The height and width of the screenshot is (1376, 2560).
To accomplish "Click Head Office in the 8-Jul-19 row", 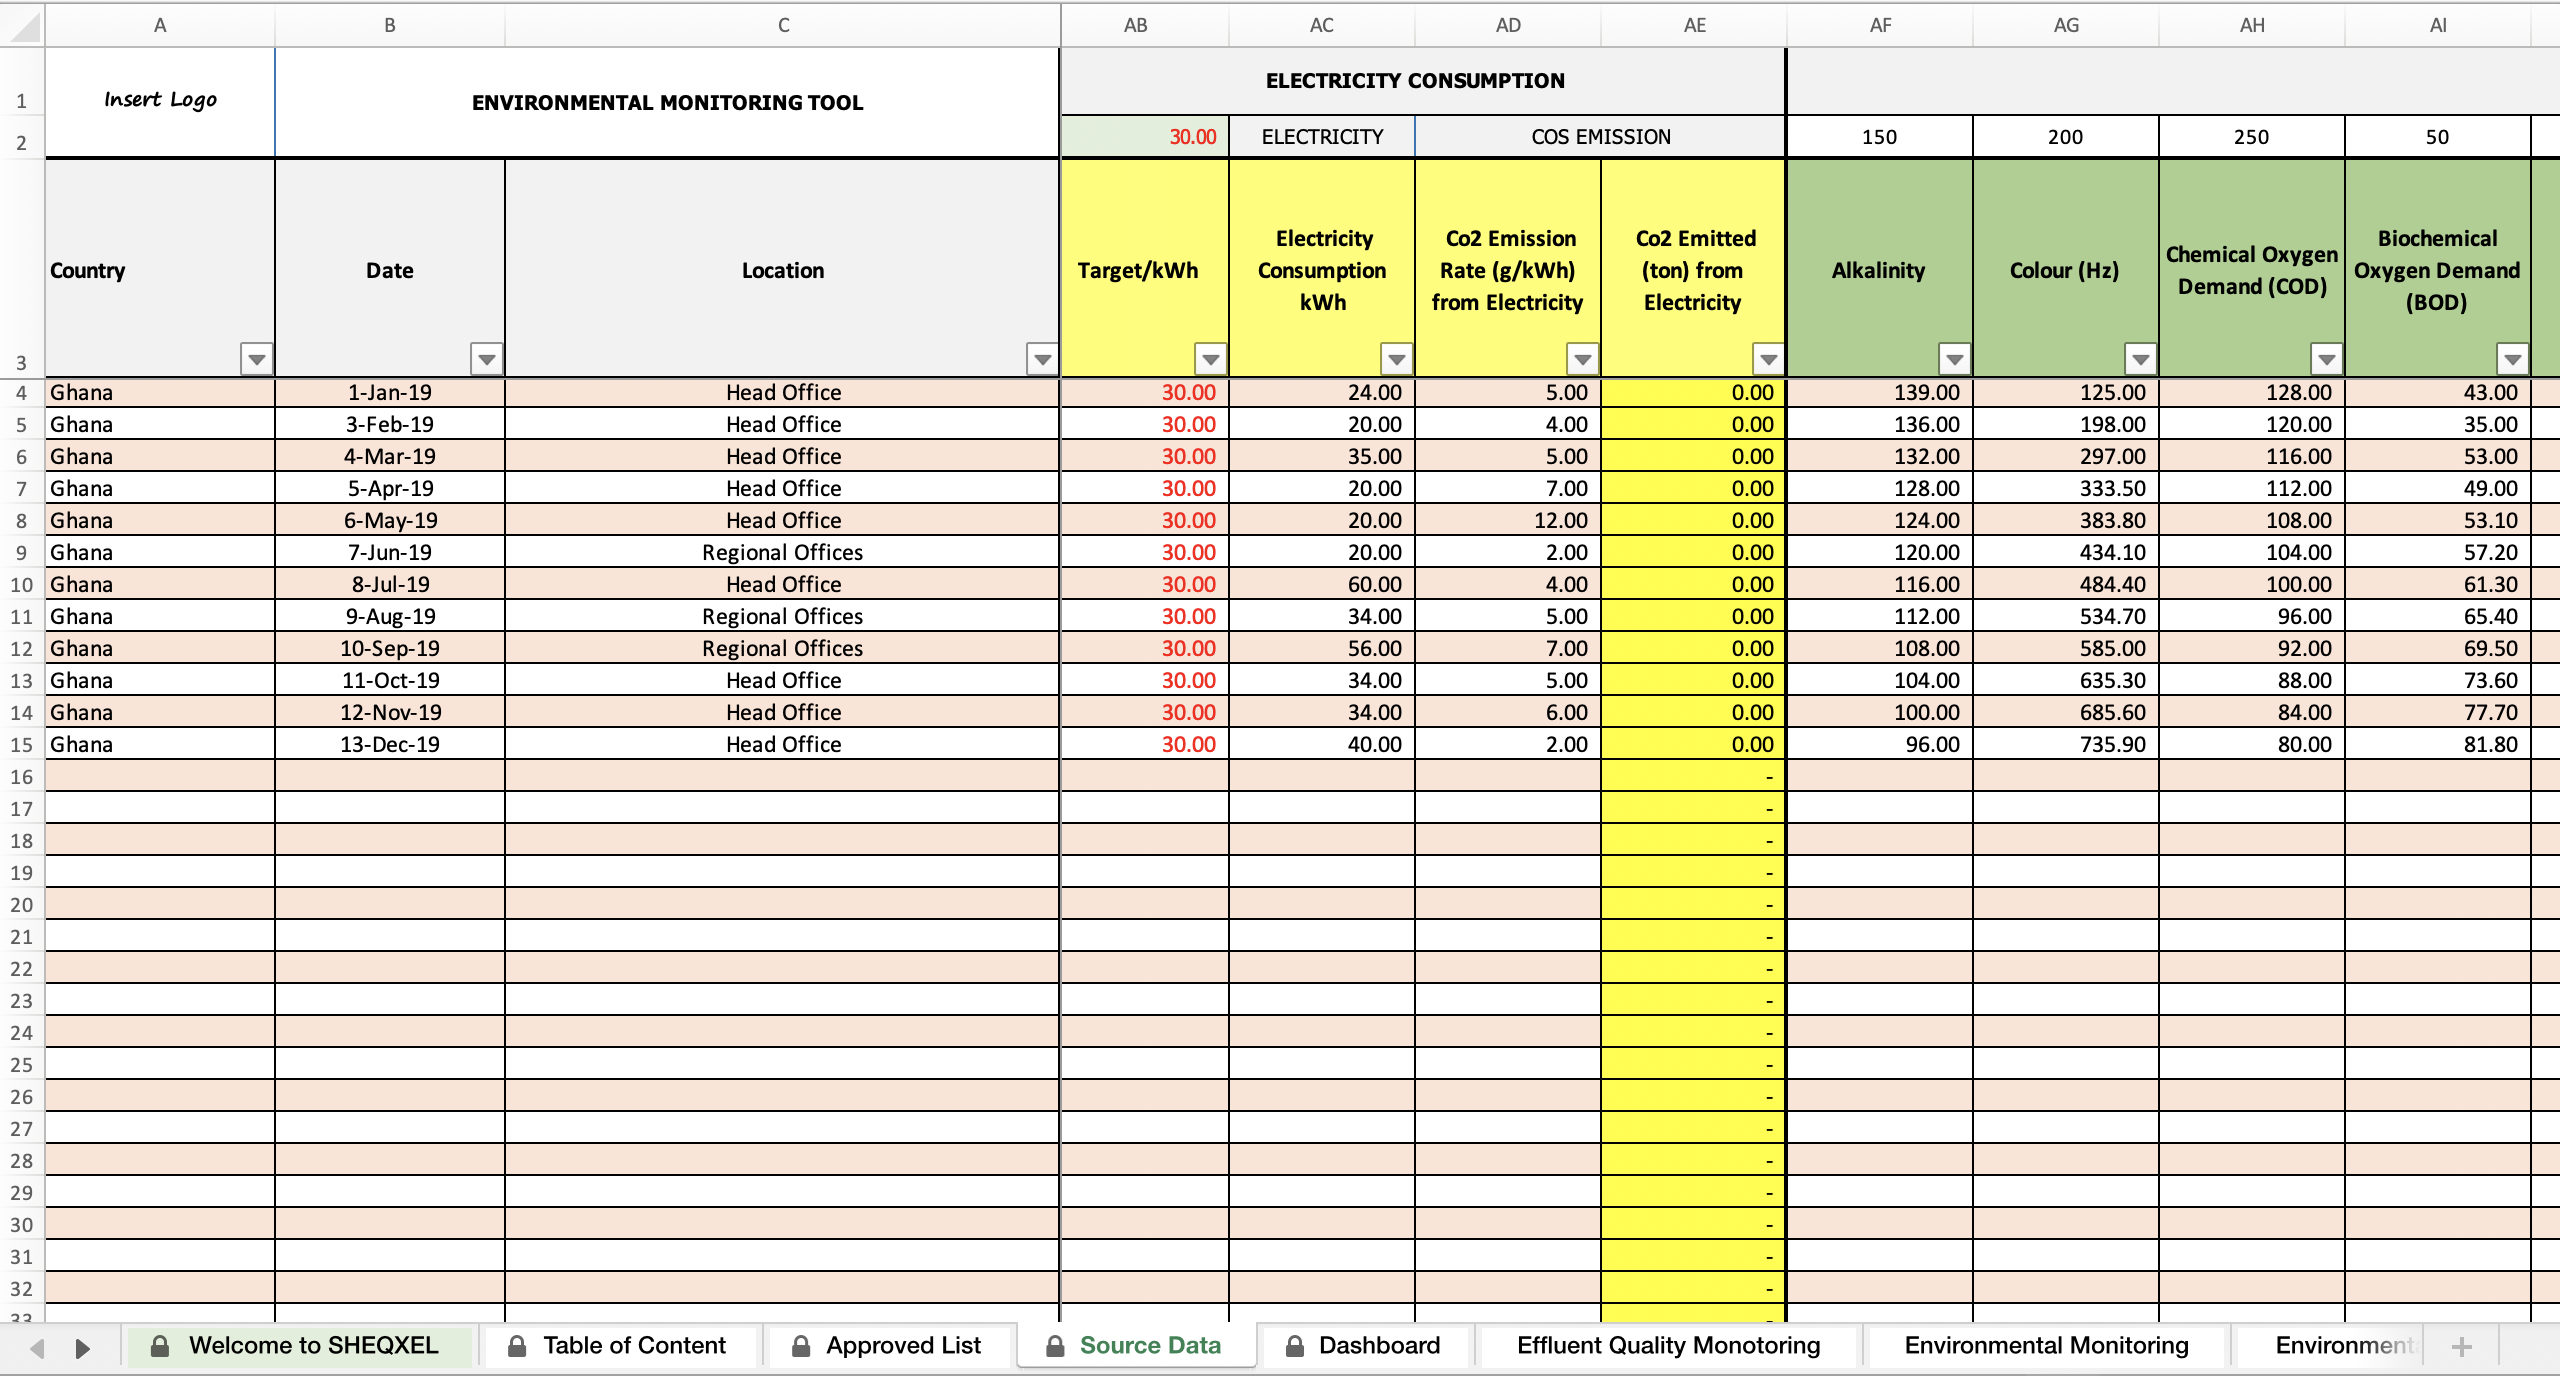I will click(x=783, y=585).
